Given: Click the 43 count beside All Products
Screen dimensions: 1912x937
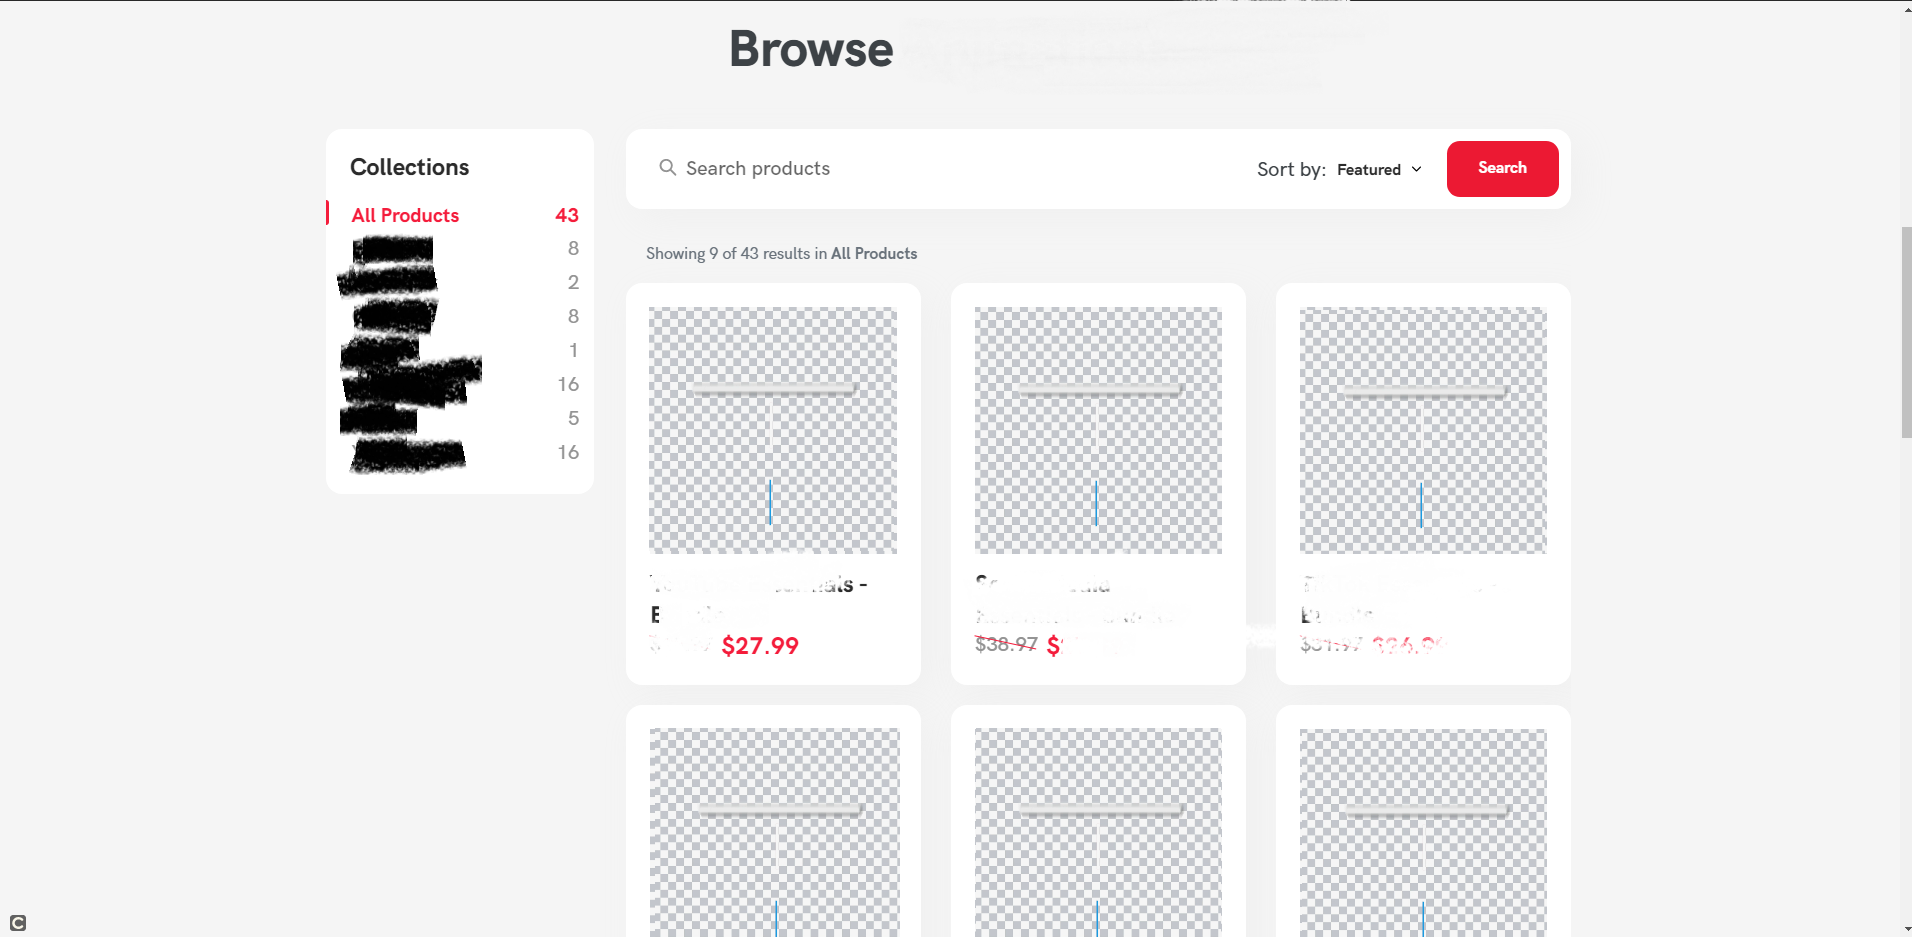Looking at the screenshot, I should (x=567, y=215).
